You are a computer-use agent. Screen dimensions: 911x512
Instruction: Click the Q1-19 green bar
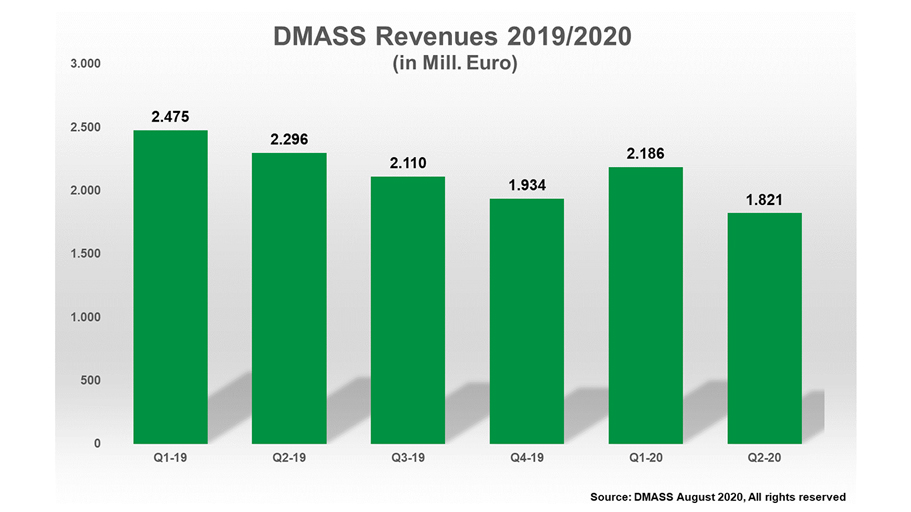170,287
